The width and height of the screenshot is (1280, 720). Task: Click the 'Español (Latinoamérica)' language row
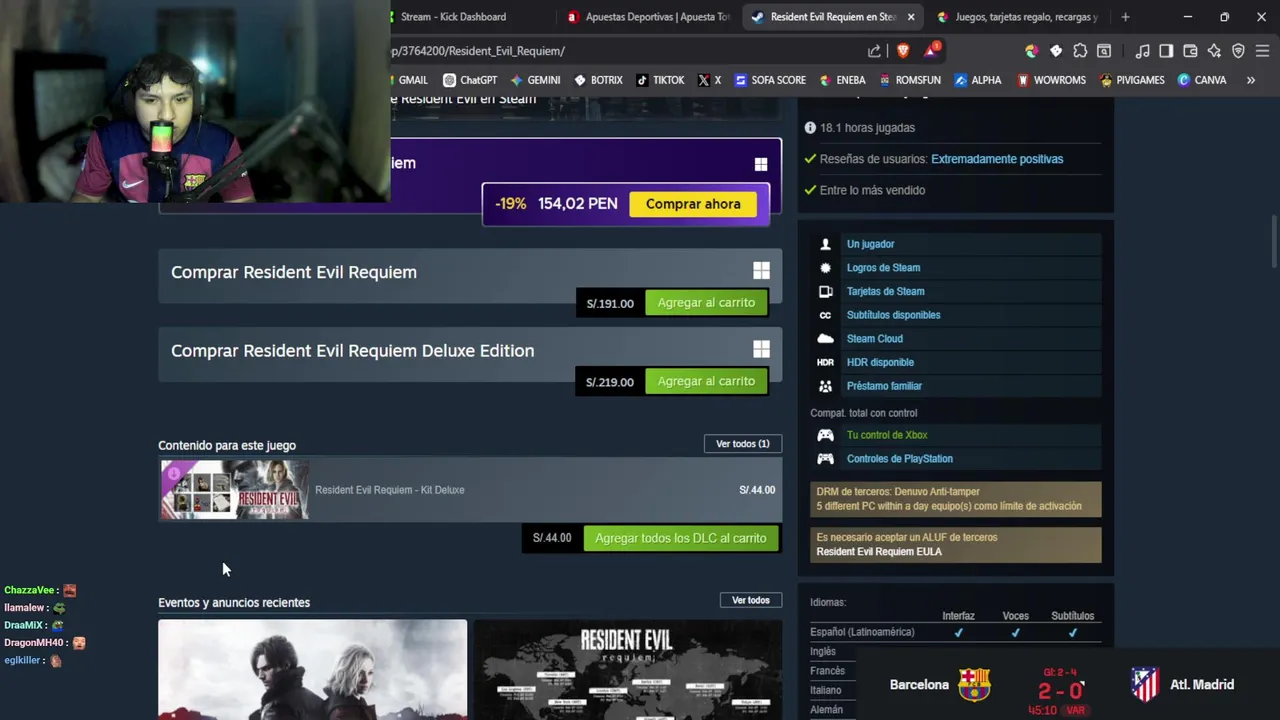pos(955,632)
